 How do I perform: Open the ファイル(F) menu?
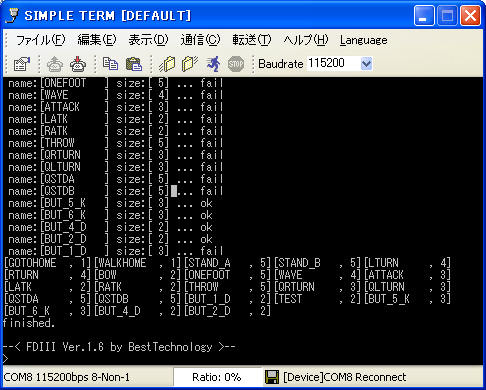click(41, 40)
